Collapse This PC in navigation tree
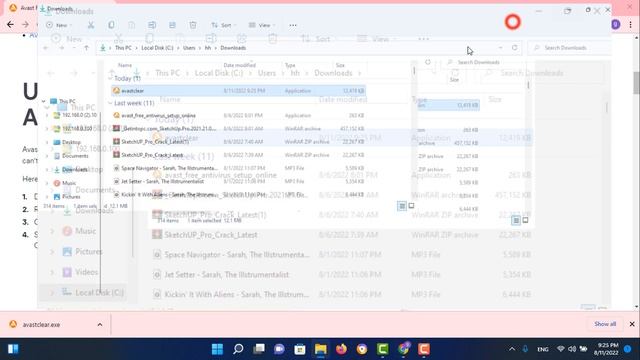The width and height of the screenshot is (640, 360). [x=44, y=101]
